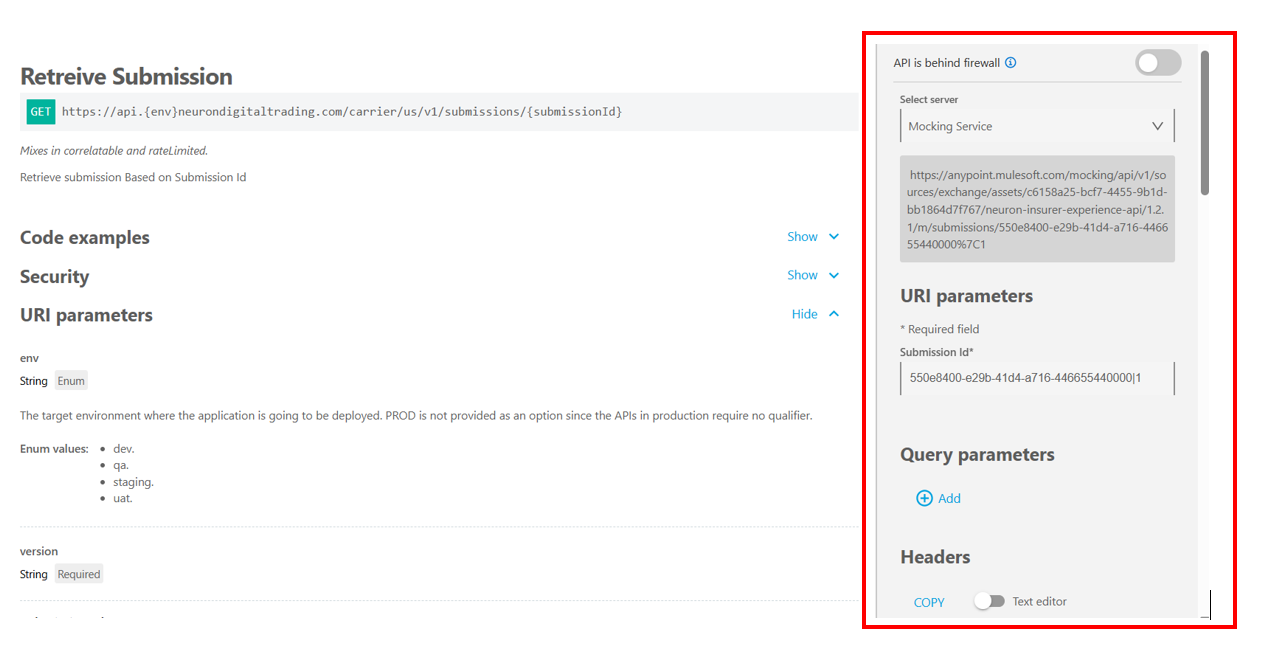Collapse the URI parameters section
The image size is (1271, 656).
click(805, 313)
